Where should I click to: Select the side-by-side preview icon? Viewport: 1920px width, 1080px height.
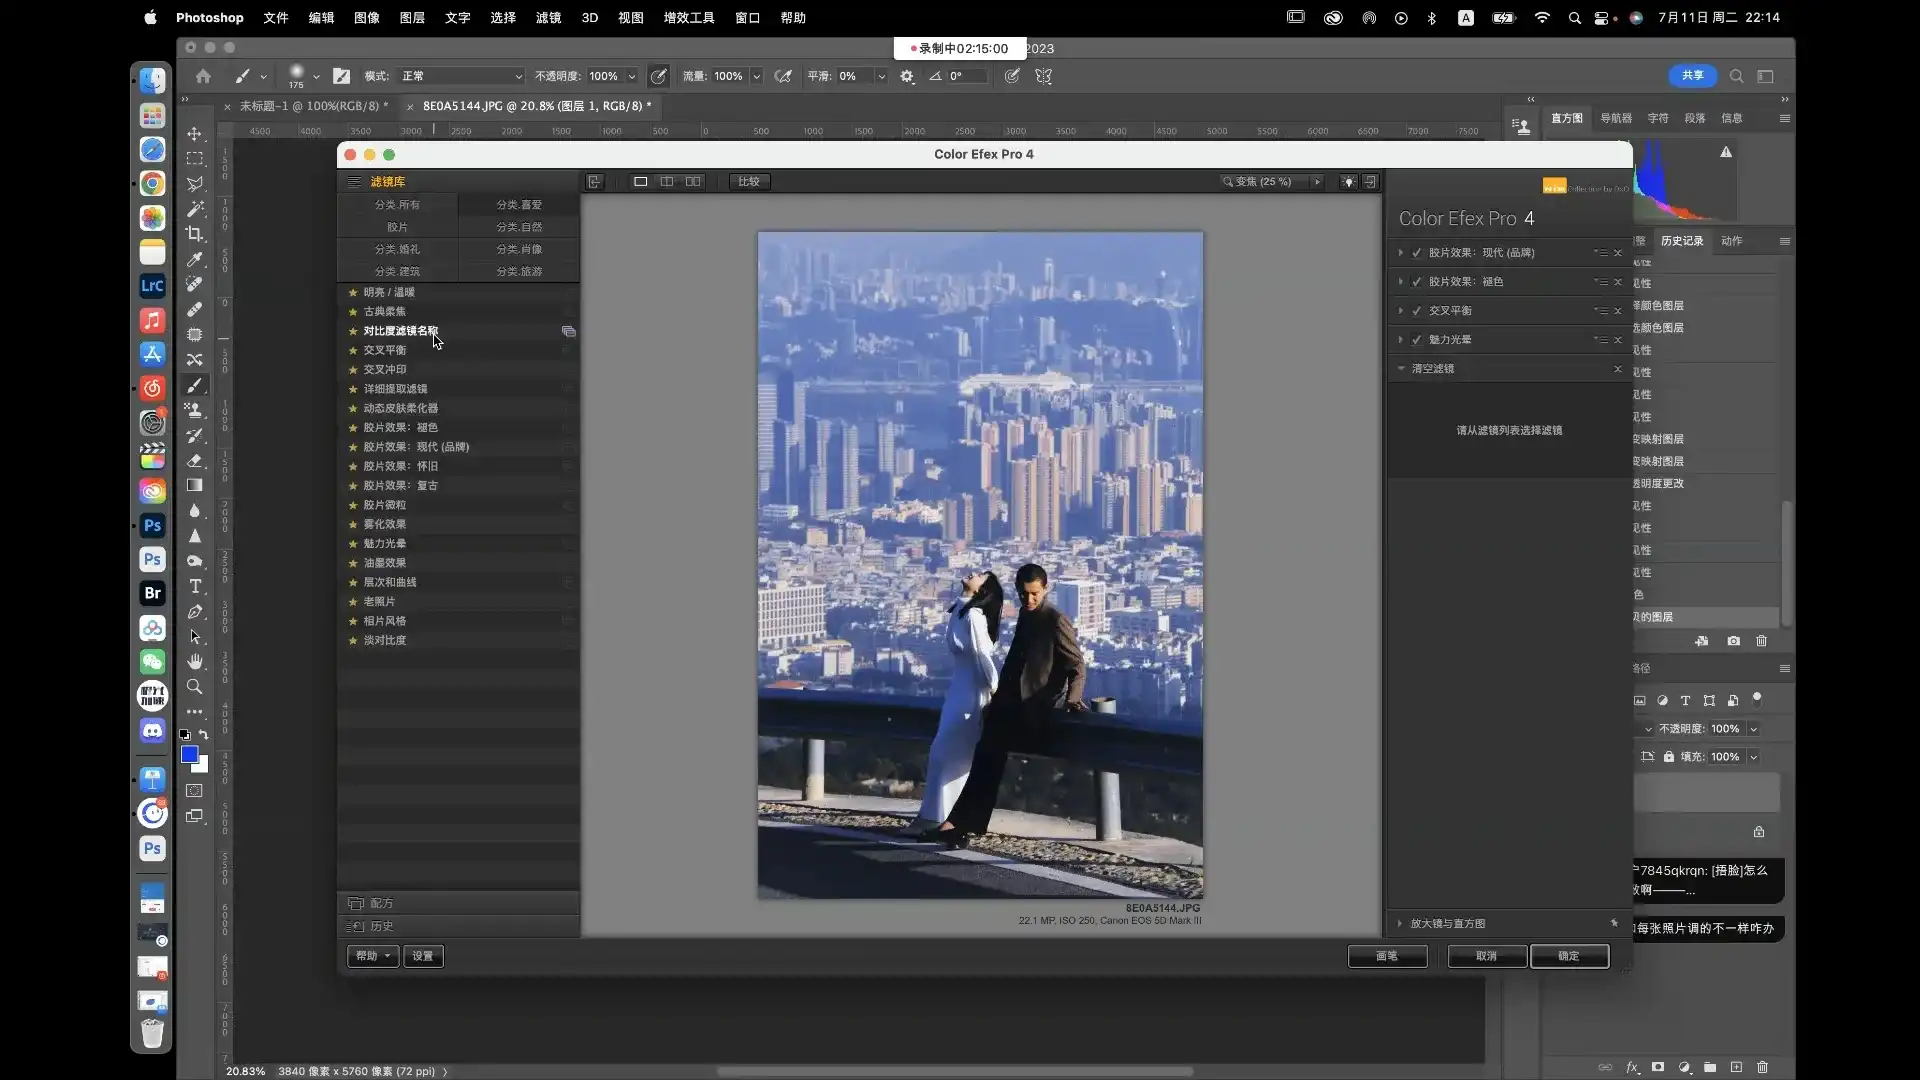point(693,181)
